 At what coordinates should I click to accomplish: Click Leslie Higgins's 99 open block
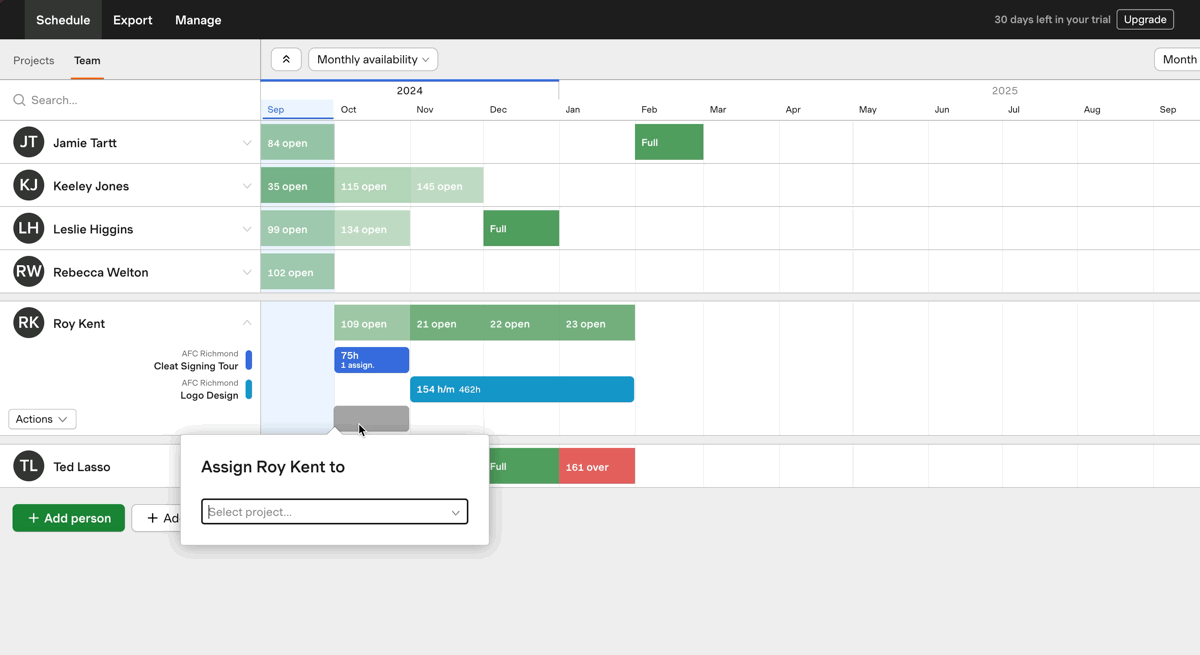[x=297, y=229]
